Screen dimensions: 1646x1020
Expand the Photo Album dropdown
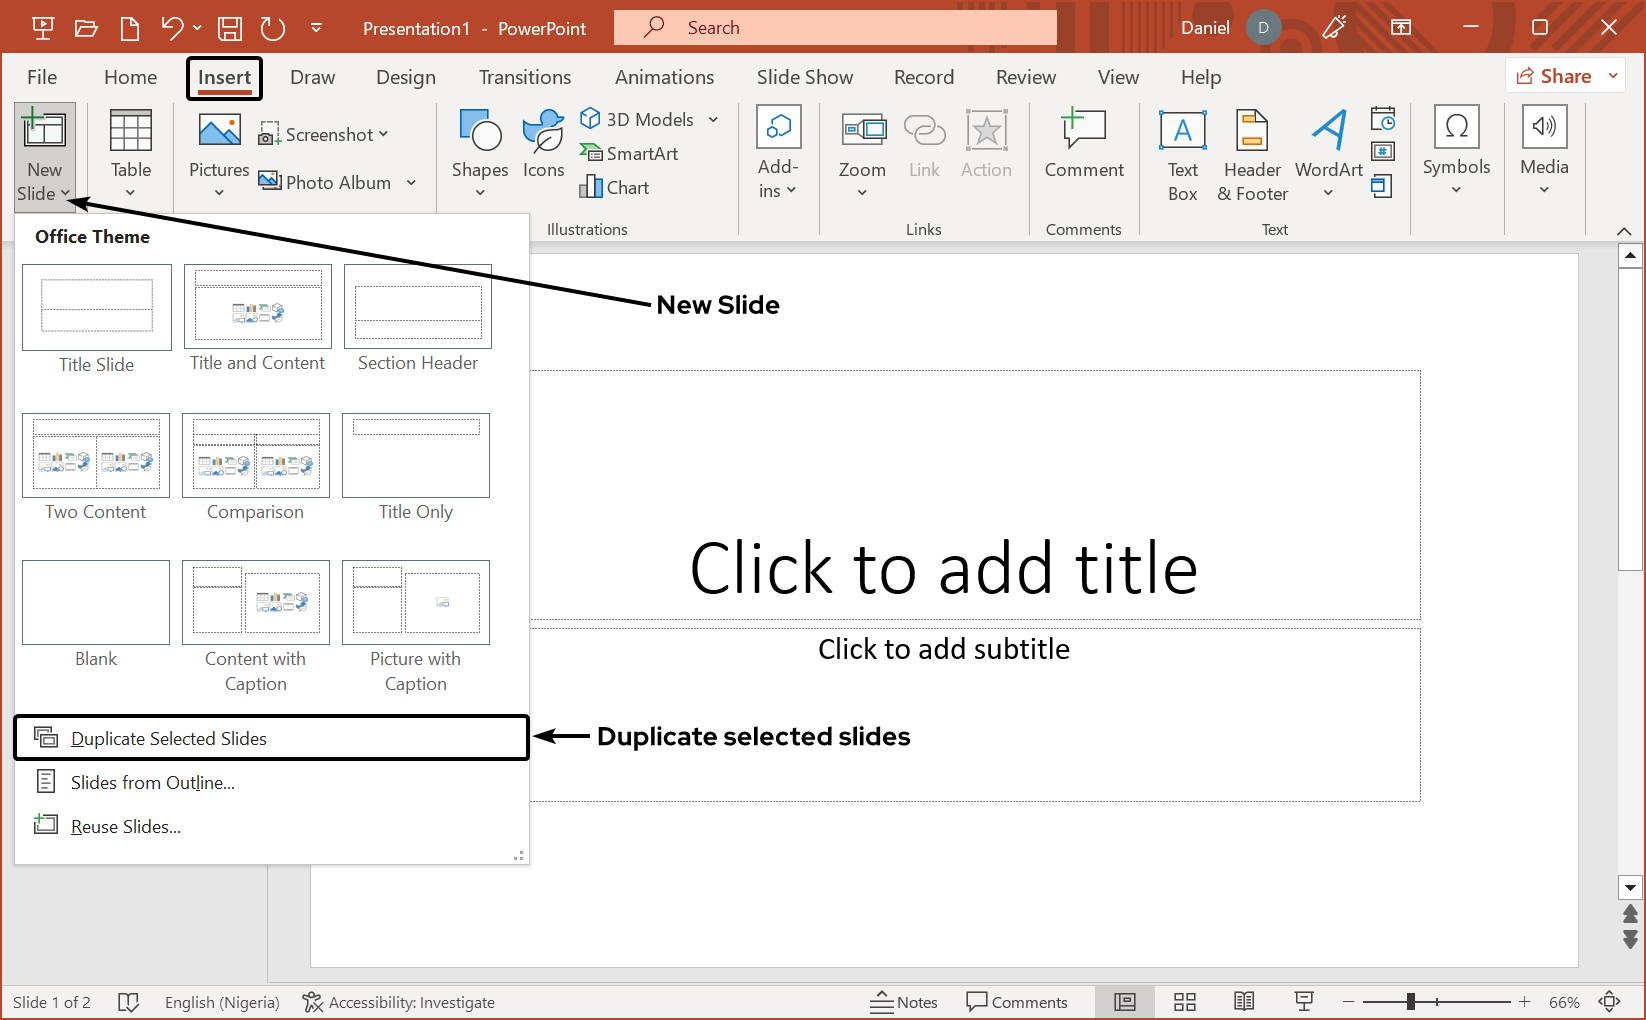411,182
